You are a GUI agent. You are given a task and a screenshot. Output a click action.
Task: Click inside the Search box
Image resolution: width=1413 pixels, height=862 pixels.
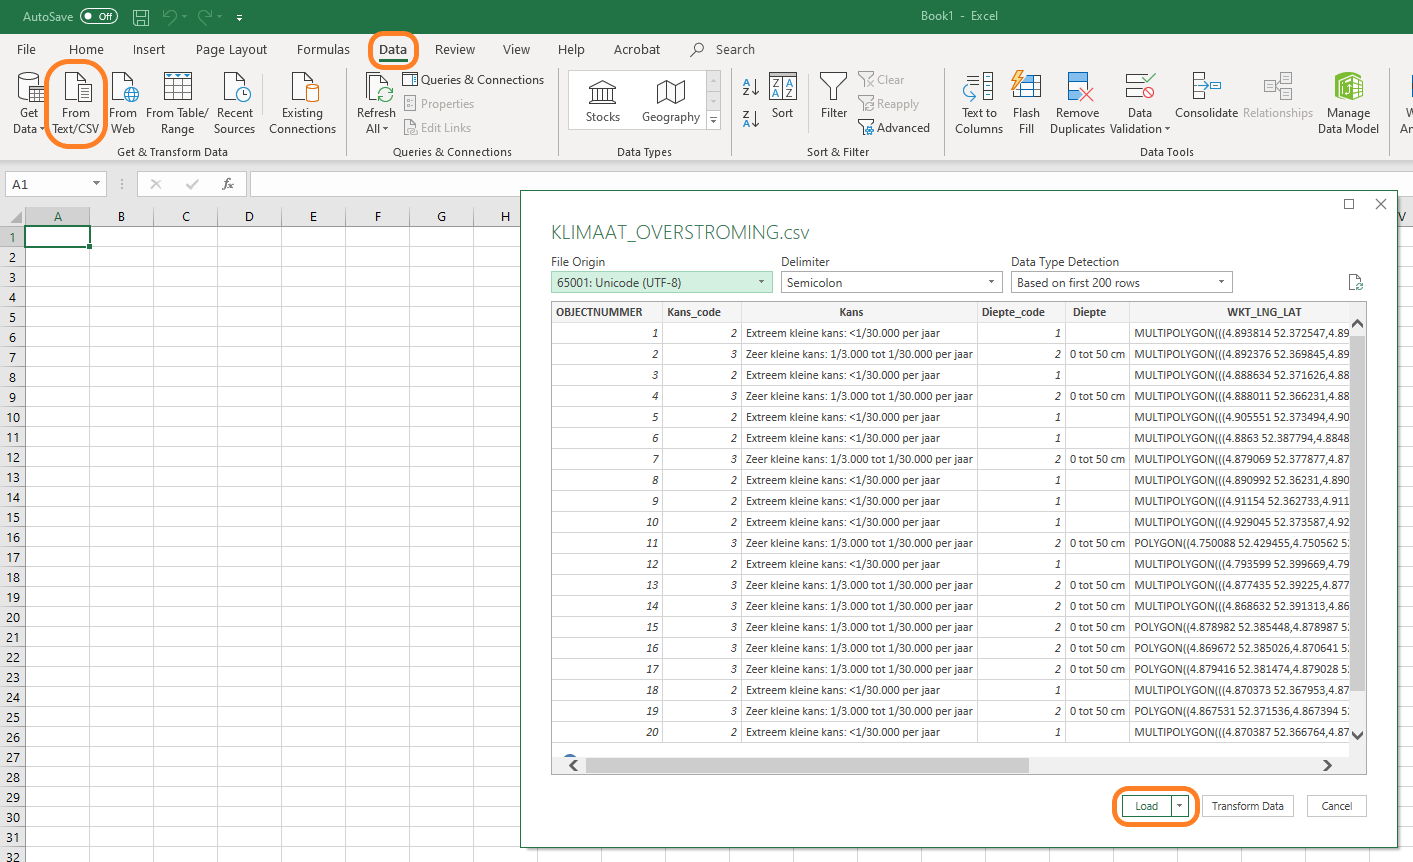[x=733, y=49]
